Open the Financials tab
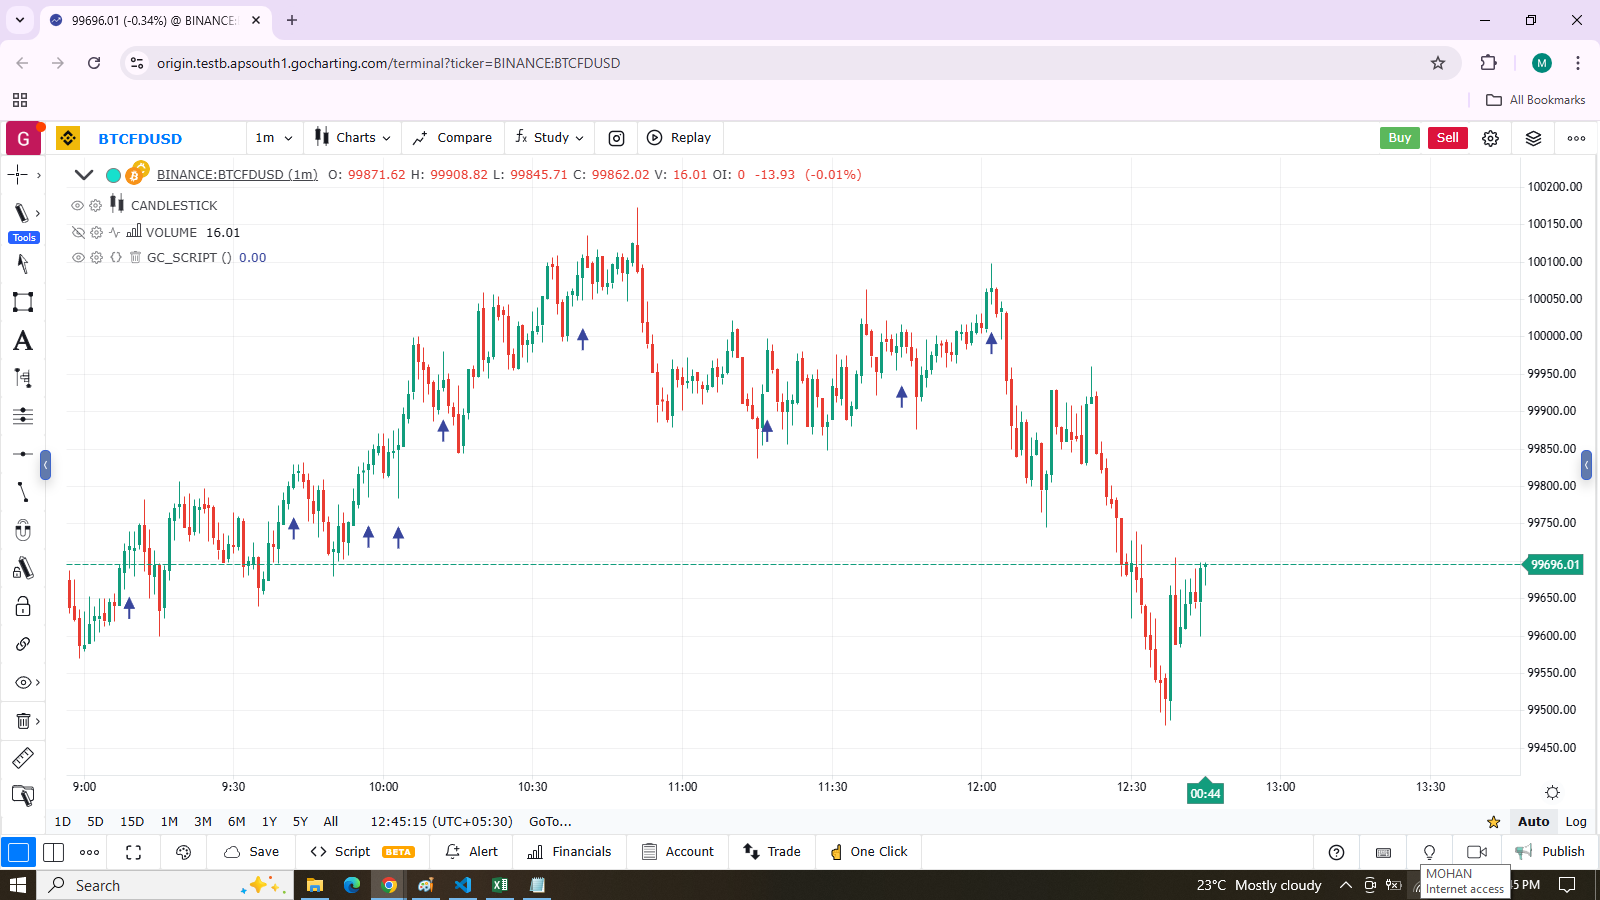 (569, 852)
